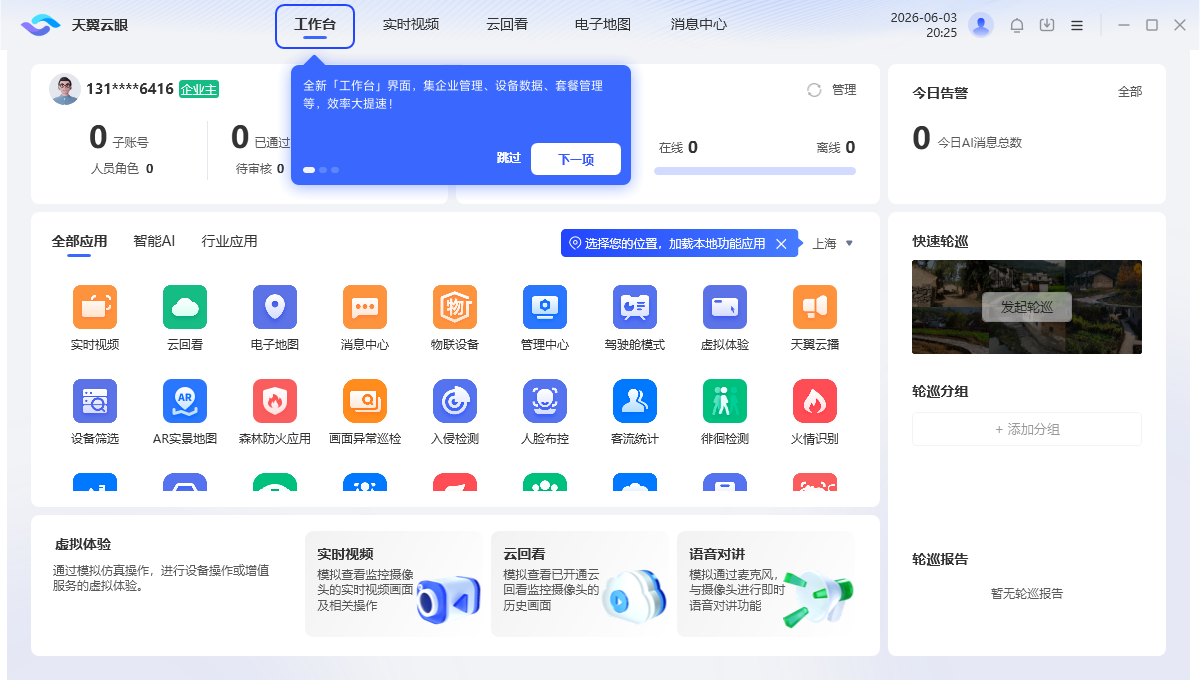
Task: Click the 快捷轮巡 preview thumbnail
Action: [1027, 307]
